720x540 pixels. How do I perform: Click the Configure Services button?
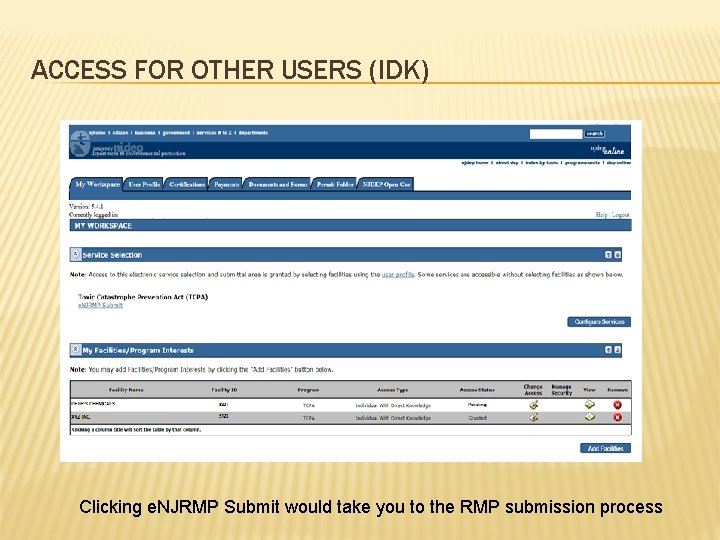(599, 322)
